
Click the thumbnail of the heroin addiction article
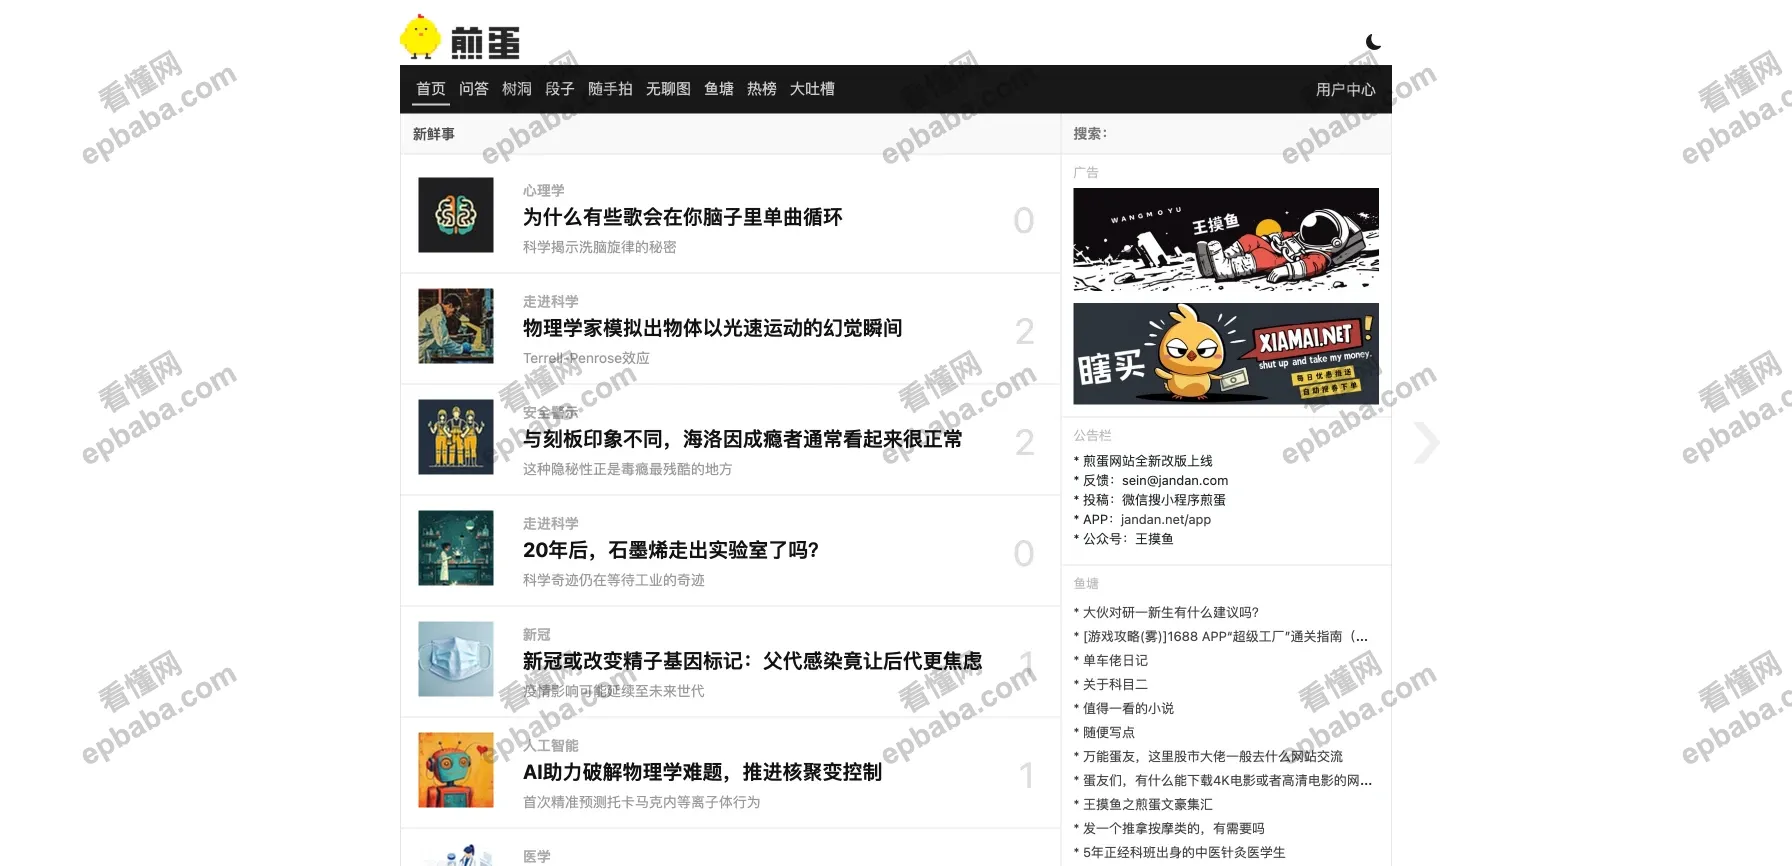coord(456,437)
